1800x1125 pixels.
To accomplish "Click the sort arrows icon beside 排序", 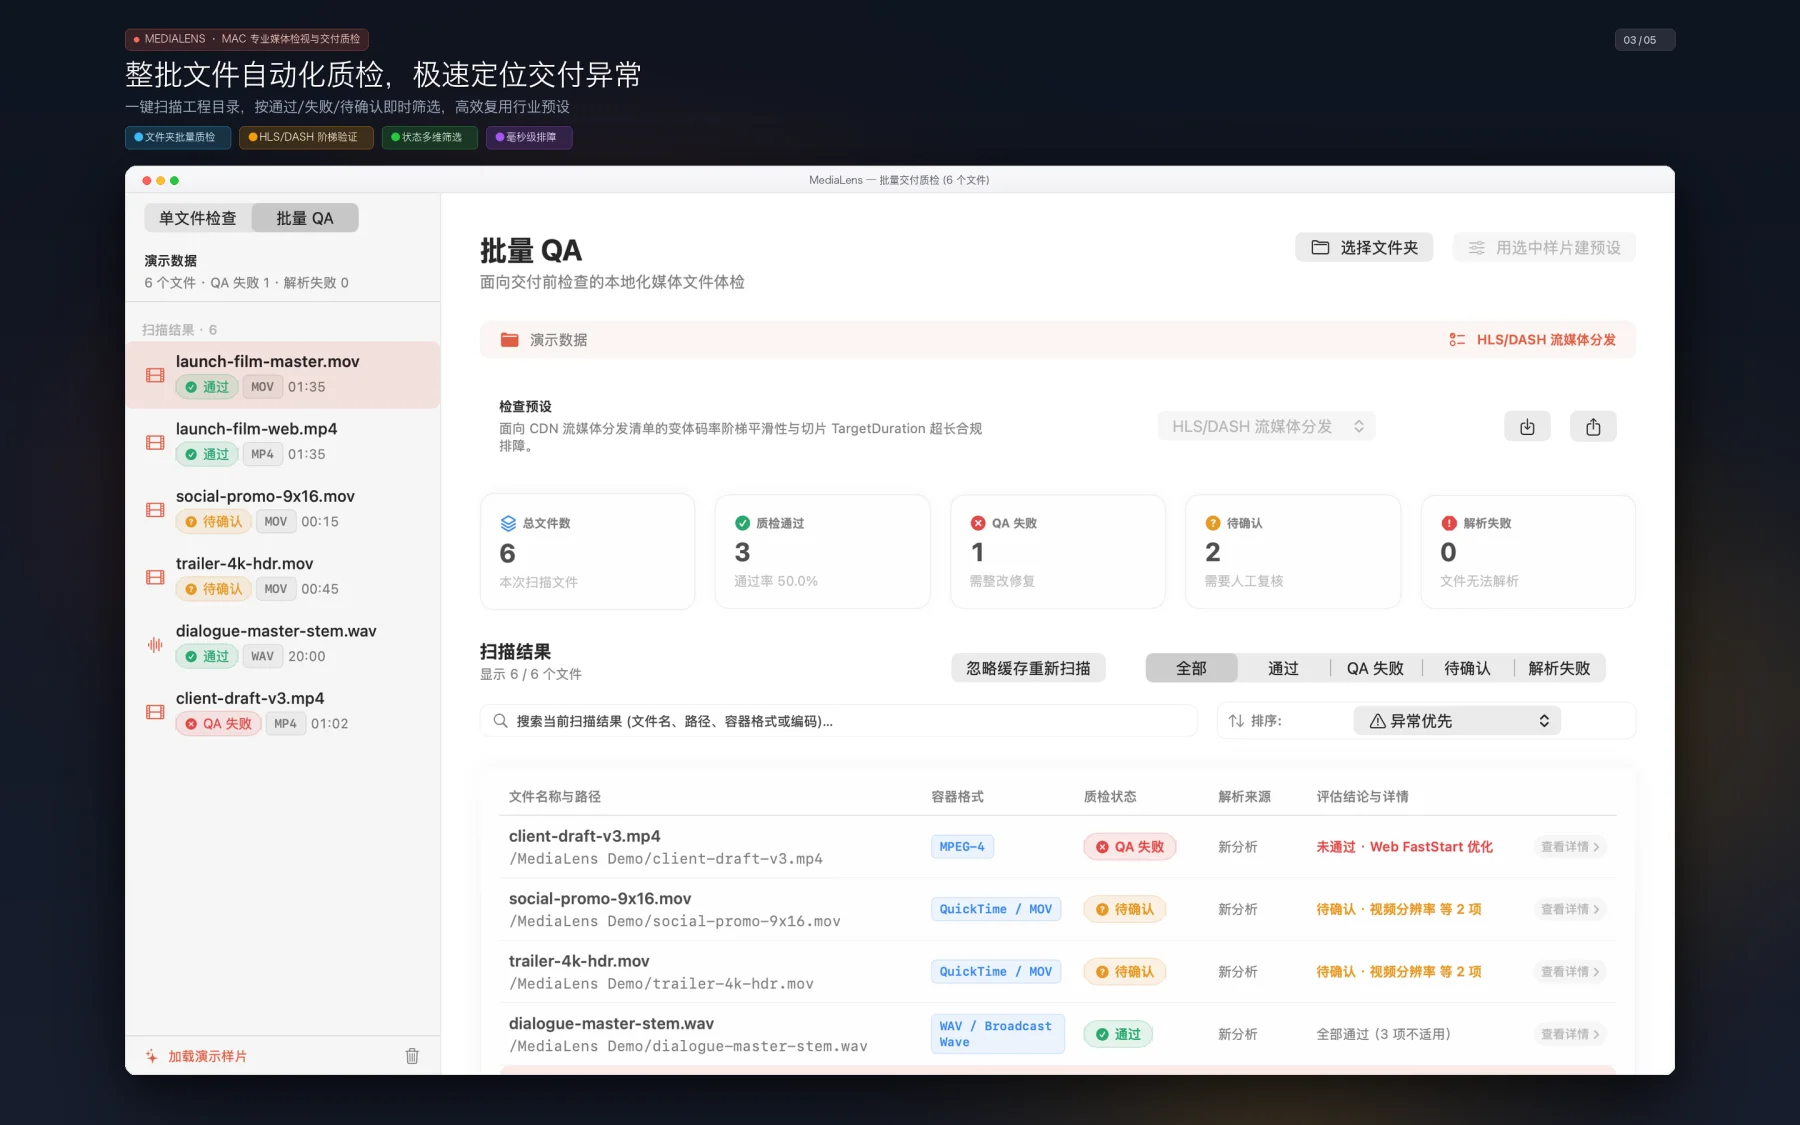I will 1236,721.
